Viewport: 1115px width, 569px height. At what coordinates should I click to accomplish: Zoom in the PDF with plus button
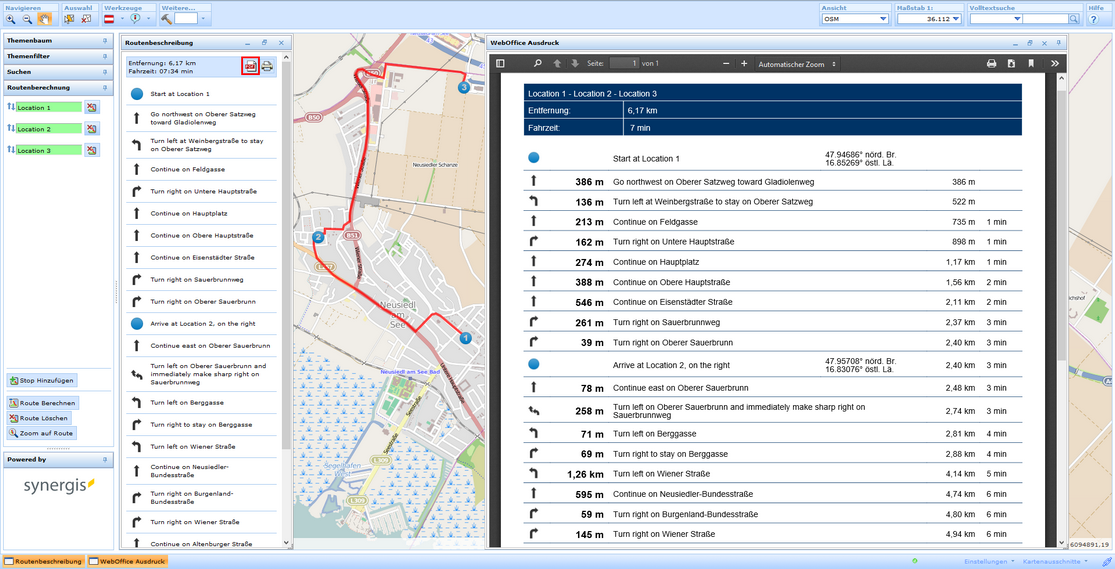[x=744, y=63]
